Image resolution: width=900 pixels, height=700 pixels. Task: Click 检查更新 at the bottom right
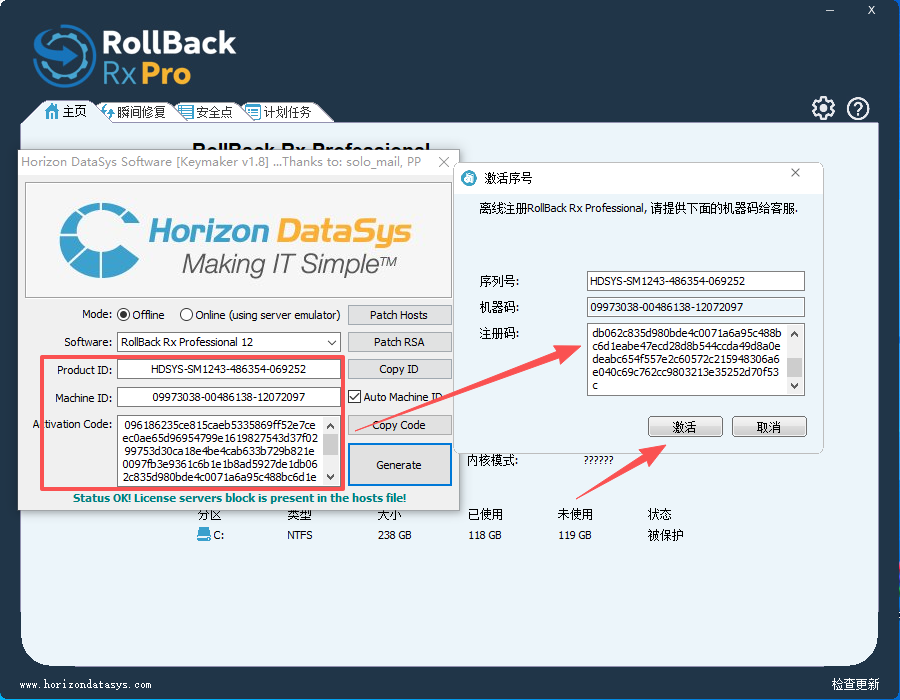tap(855, 685)
